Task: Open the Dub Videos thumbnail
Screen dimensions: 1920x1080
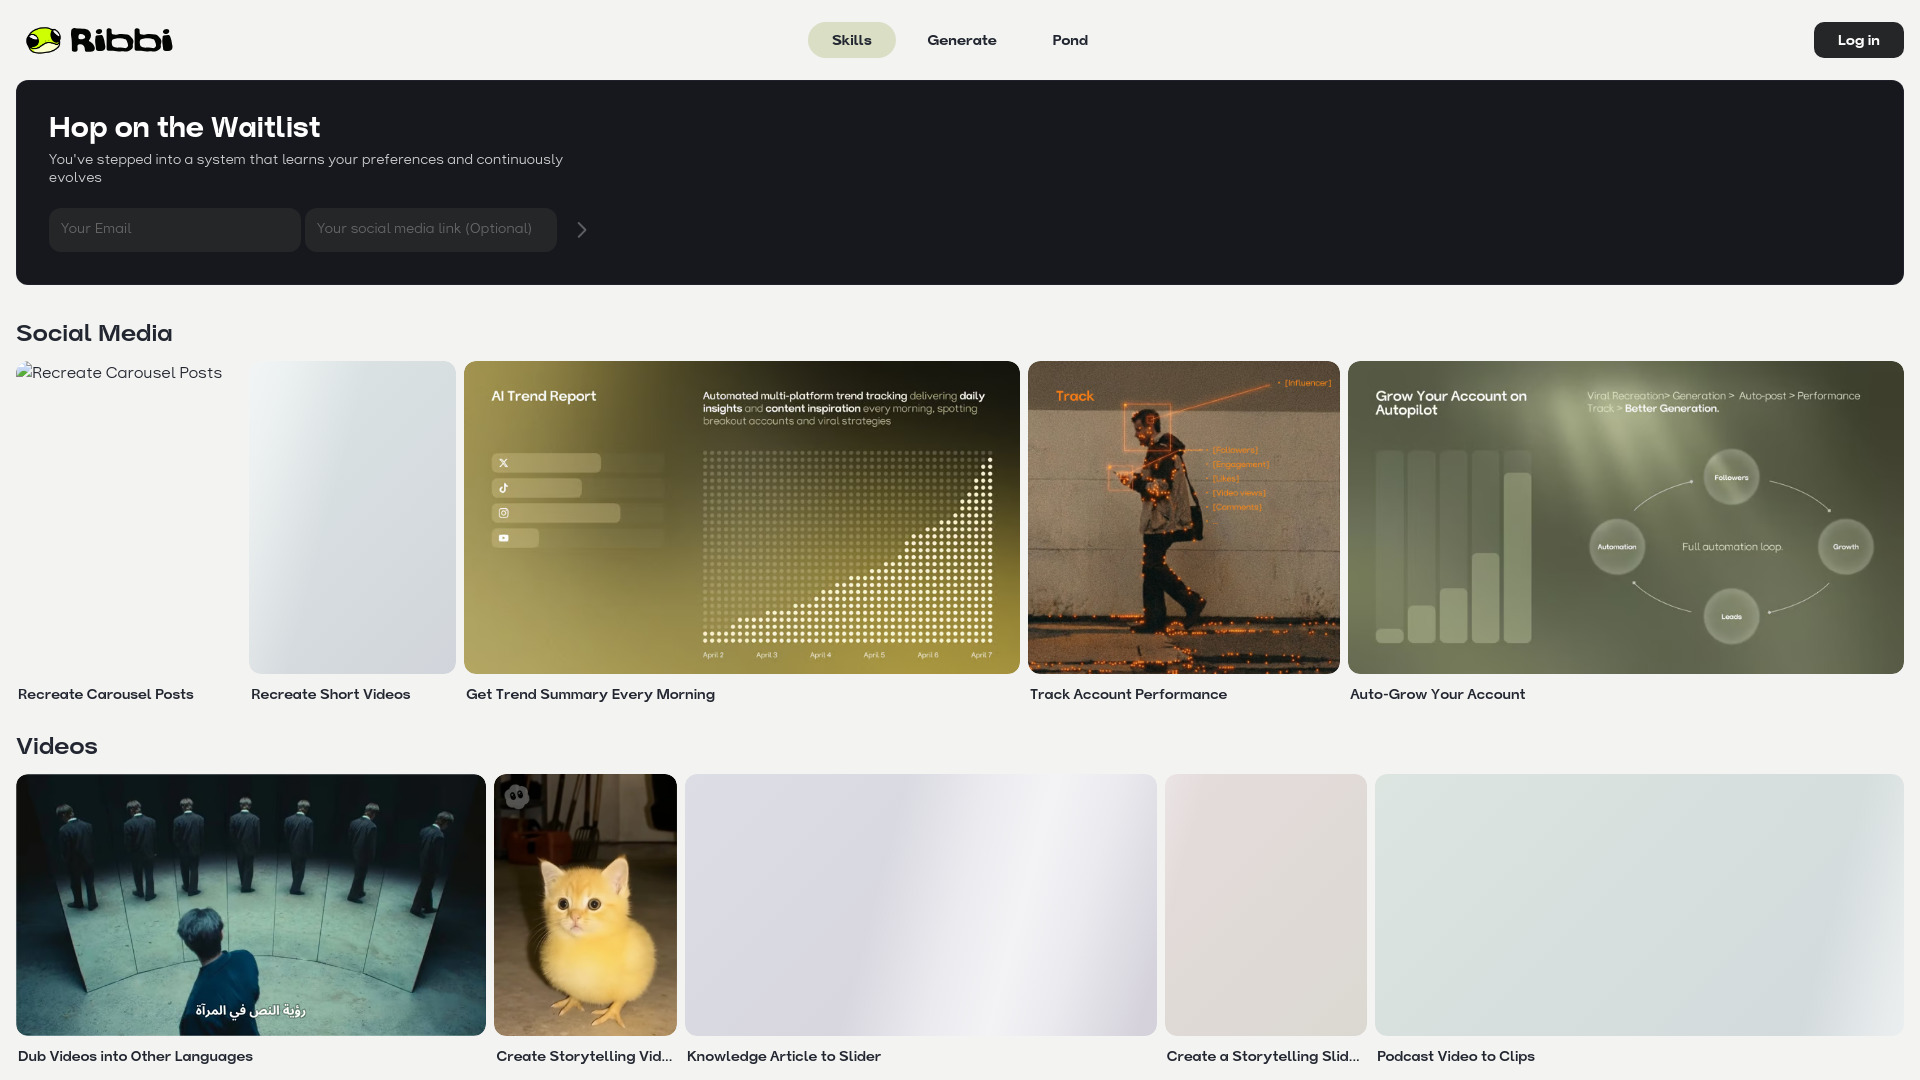Action: (x=250, y=904)
